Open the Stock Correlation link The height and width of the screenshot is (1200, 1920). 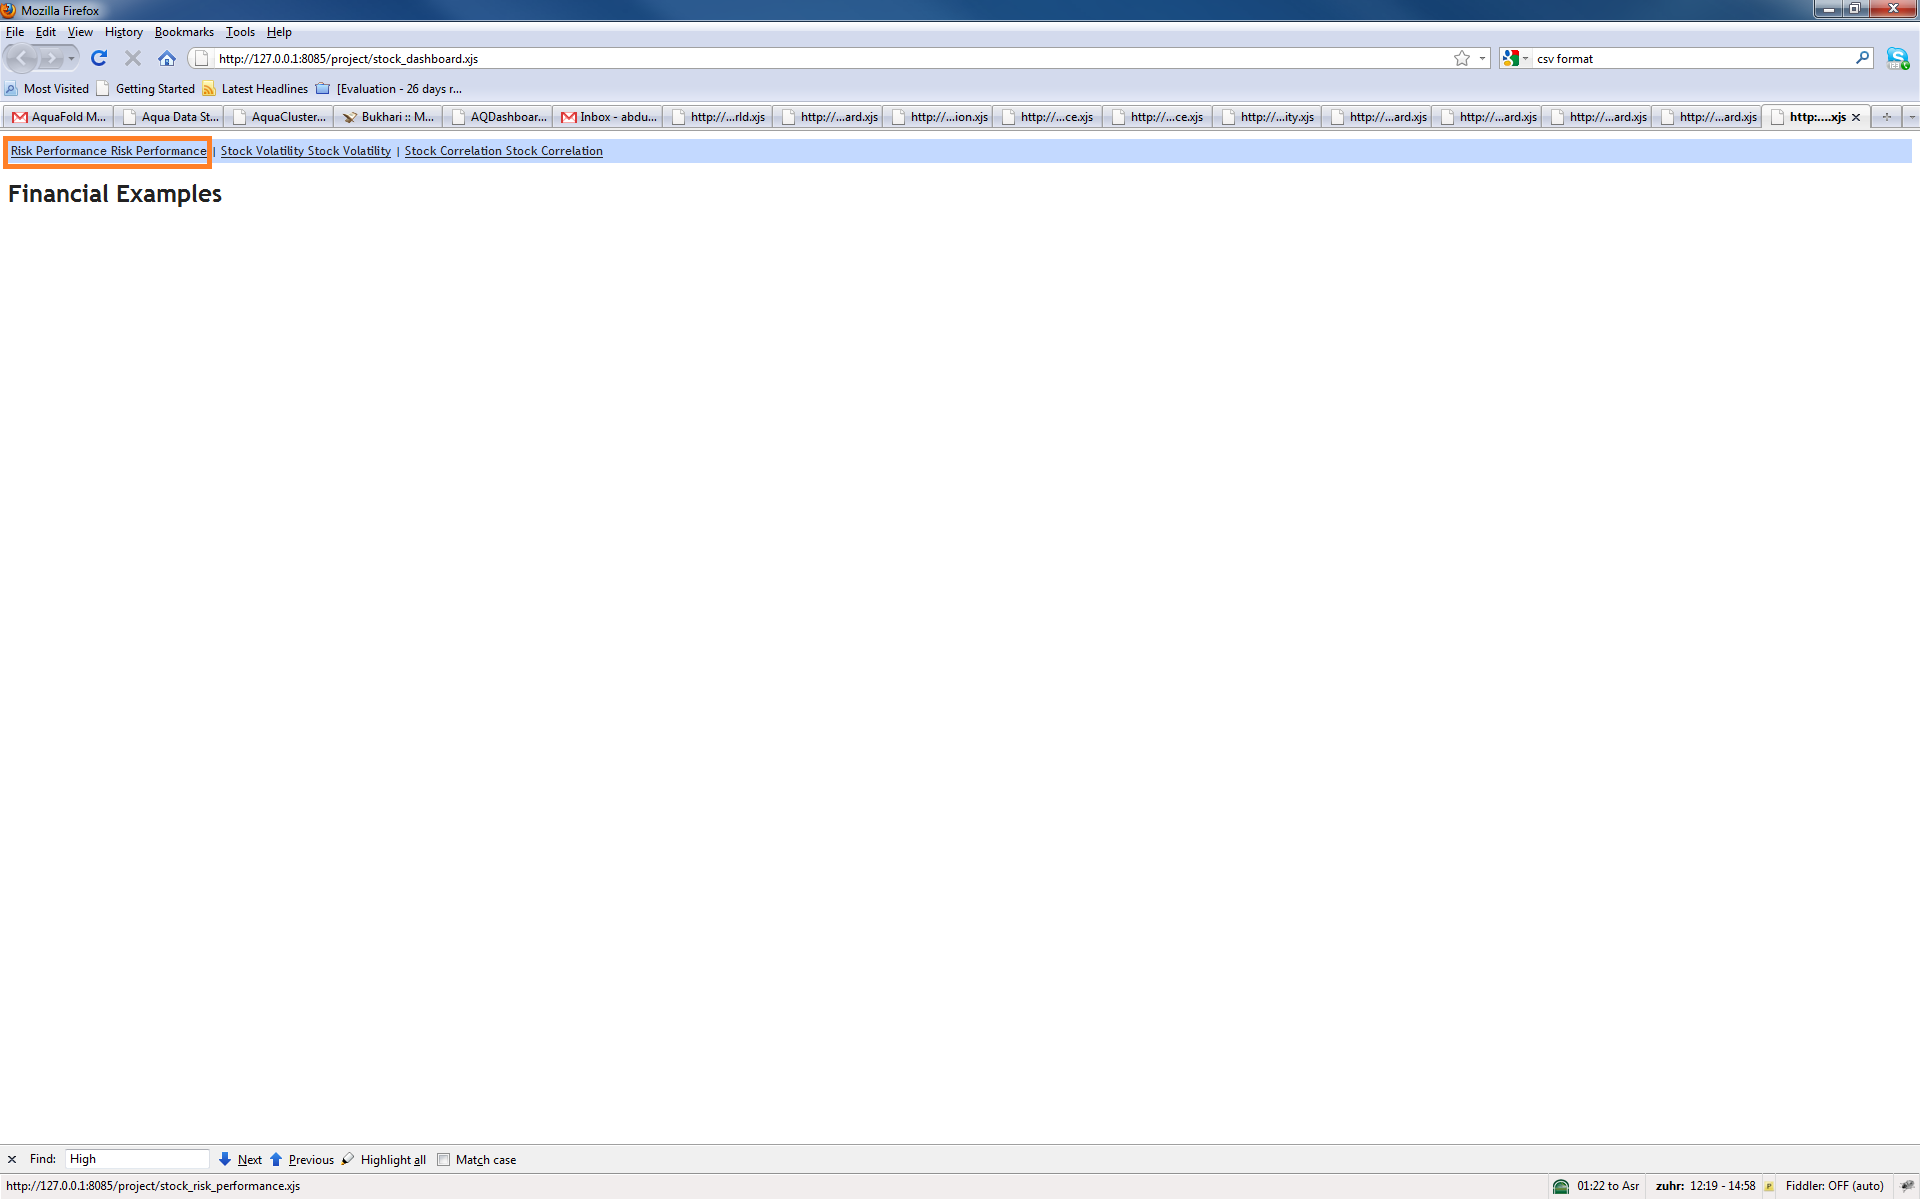click(503, 151)
